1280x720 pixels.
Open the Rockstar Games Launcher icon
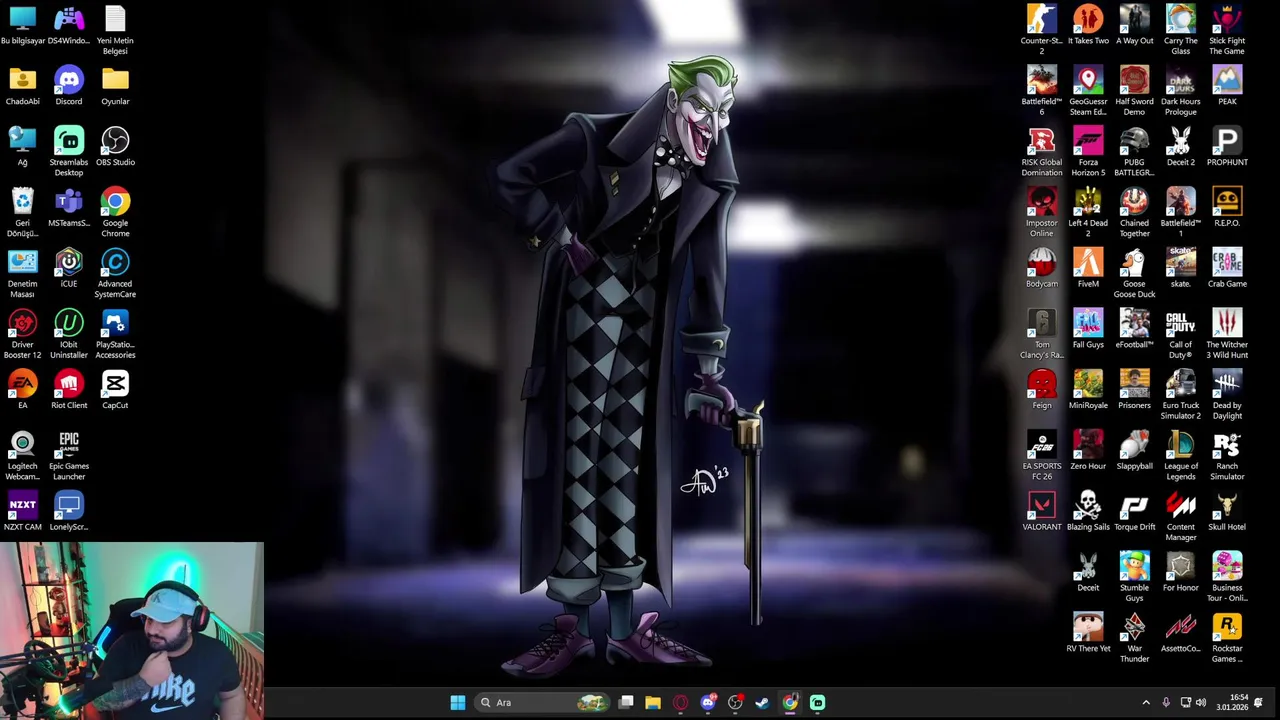click(x=1227, y=639)
